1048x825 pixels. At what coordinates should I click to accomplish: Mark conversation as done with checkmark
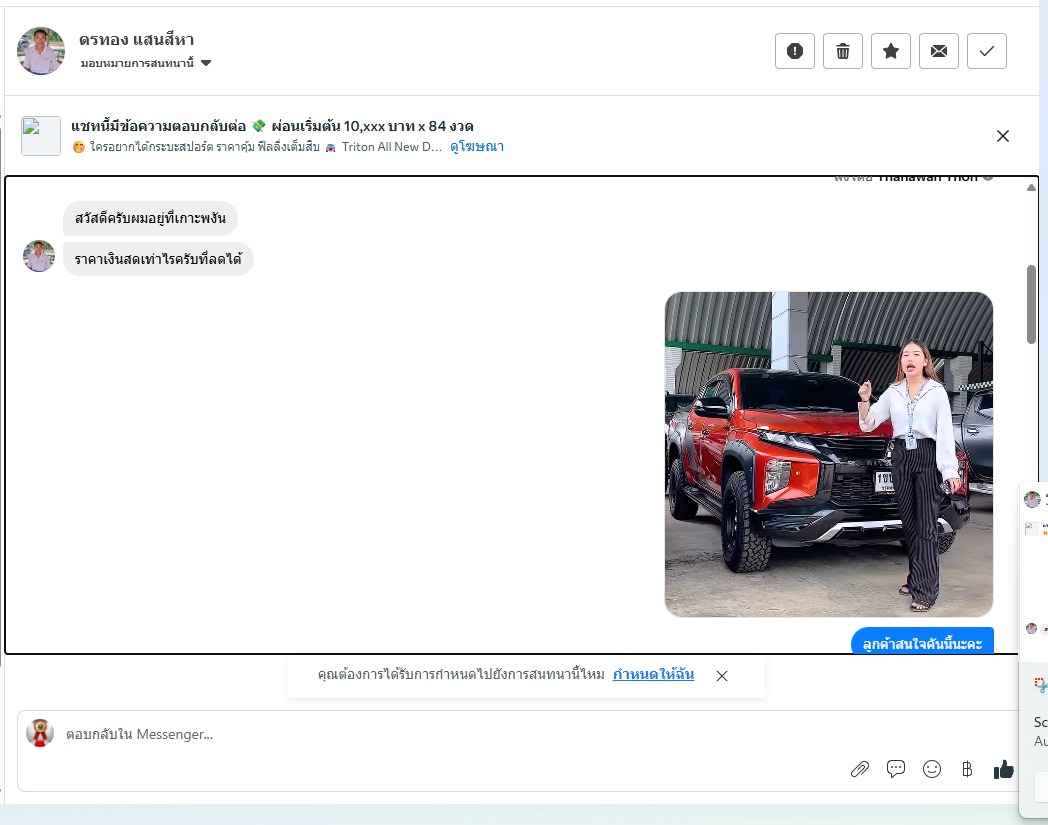[987, 51]
